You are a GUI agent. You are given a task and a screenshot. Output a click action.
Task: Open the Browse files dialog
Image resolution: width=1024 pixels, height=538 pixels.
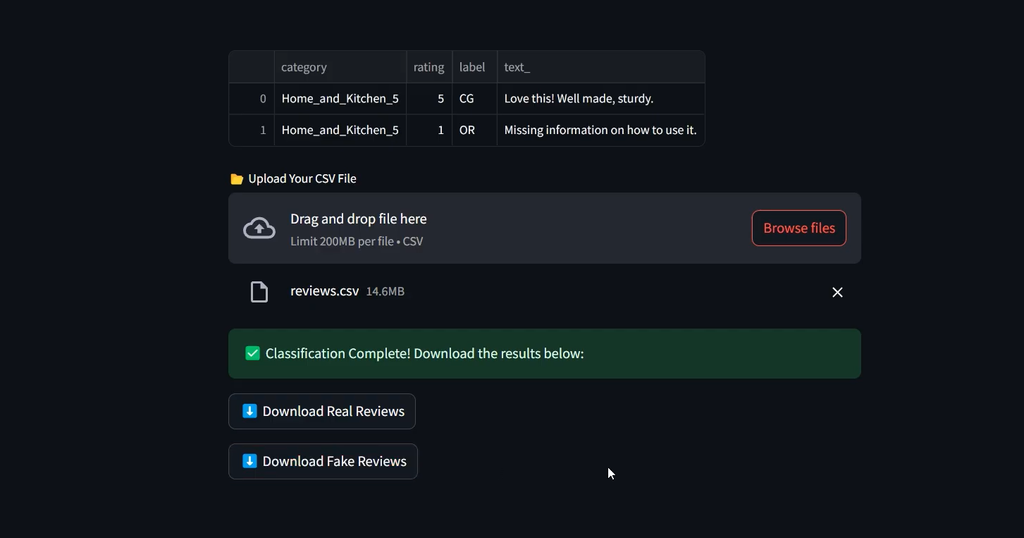click(799, 228)
